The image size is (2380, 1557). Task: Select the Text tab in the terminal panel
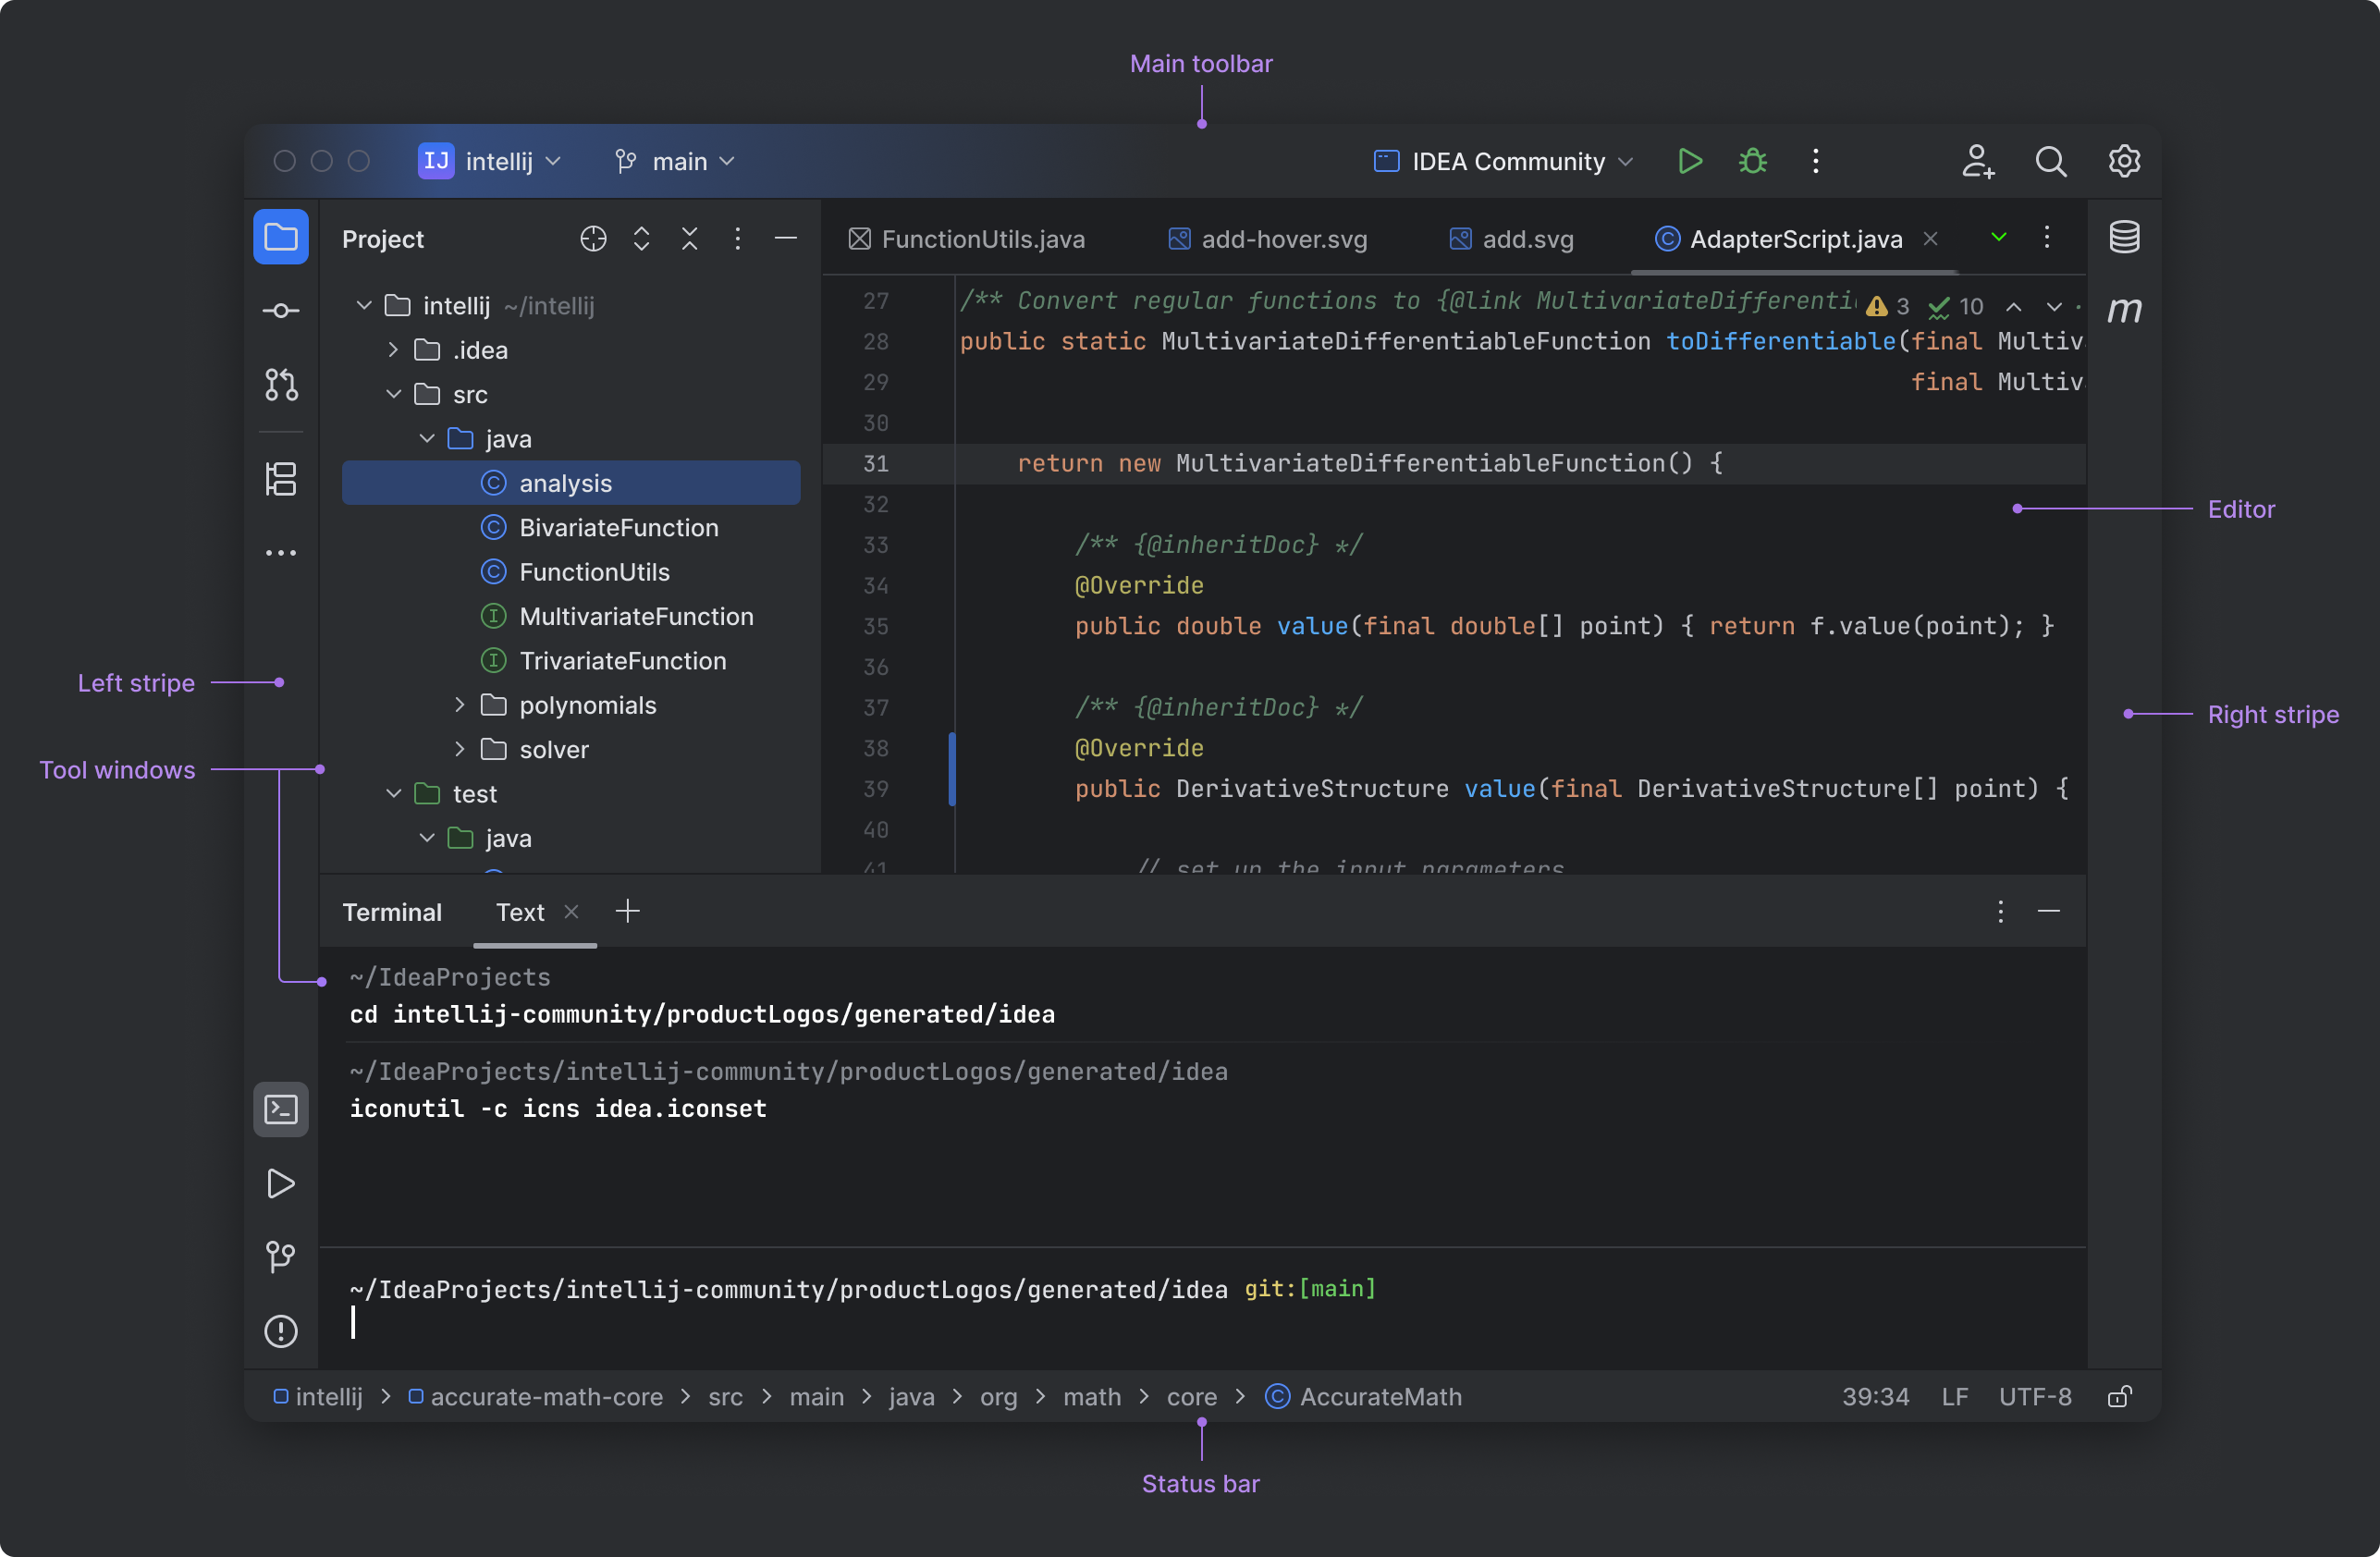click(x=520, y=911)
